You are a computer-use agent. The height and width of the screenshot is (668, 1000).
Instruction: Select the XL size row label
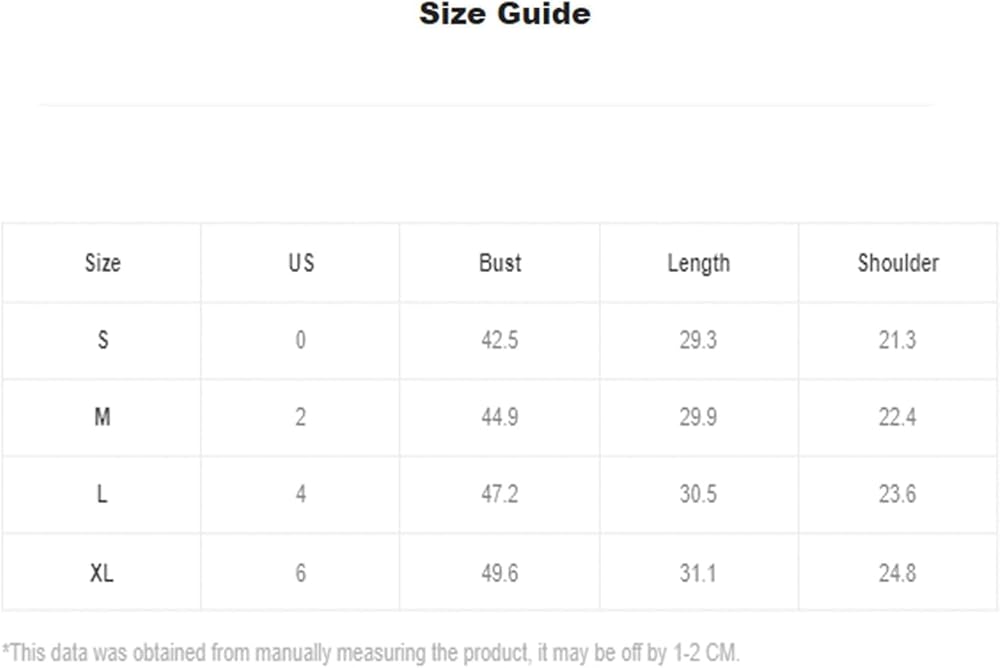point(102,572)
